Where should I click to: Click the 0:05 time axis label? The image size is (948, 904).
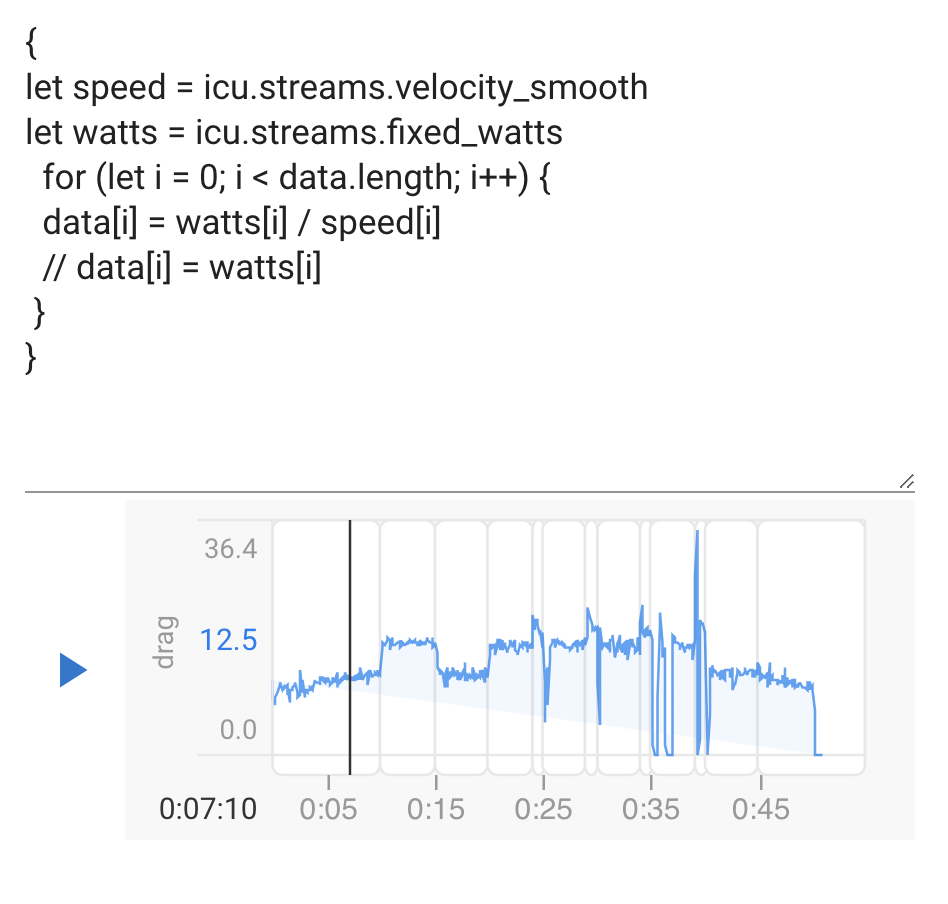point(328,809)
